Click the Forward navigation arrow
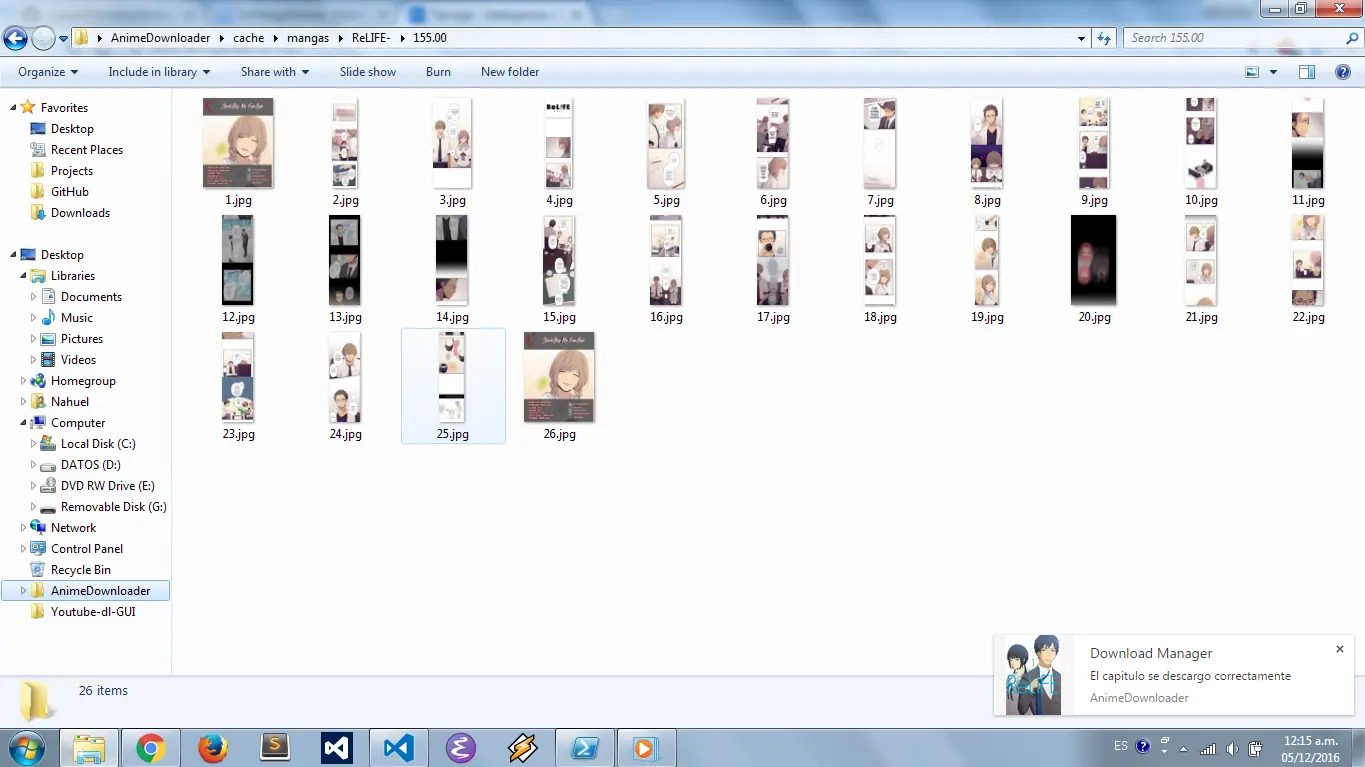 click(43, 39)
